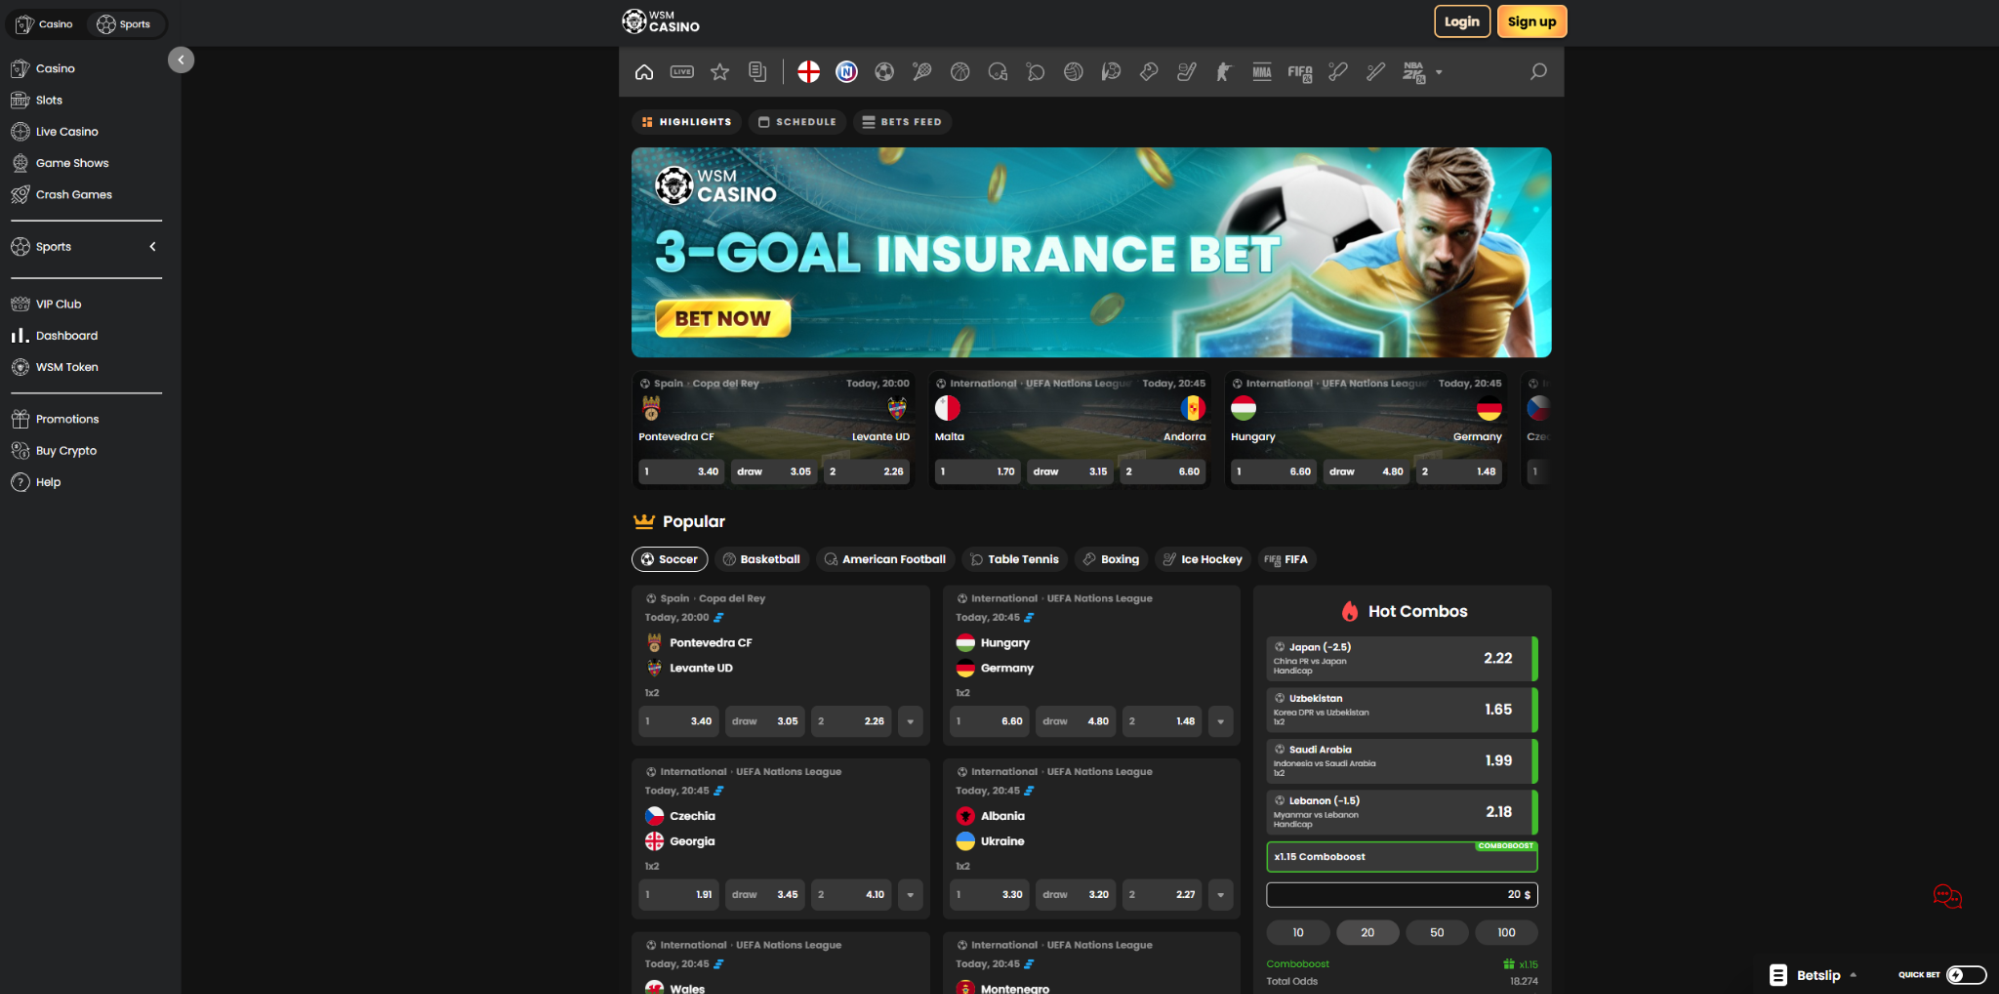Select the Counter-Strike shooter icon
This screenshot has height=994, width=1999.
pos(1224,72)
